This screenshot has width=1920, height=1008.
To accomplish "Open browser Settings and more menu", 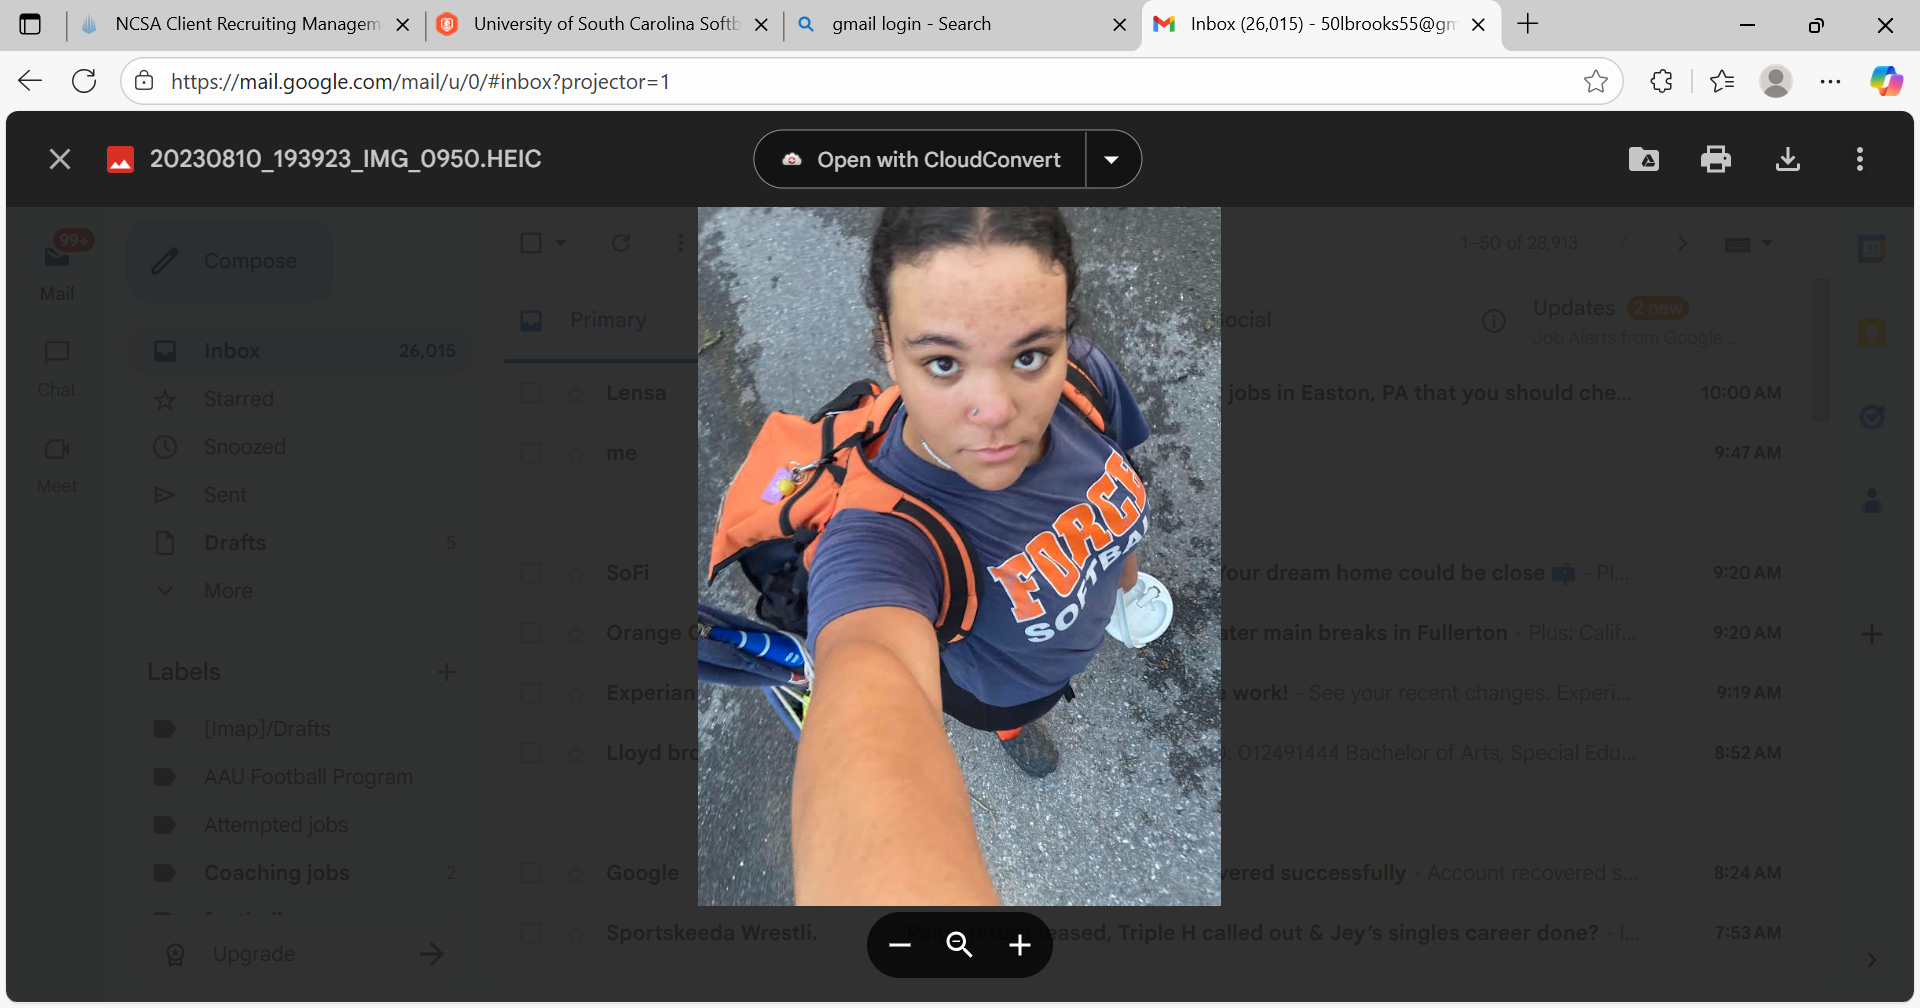I will [x=1830, y=81].
